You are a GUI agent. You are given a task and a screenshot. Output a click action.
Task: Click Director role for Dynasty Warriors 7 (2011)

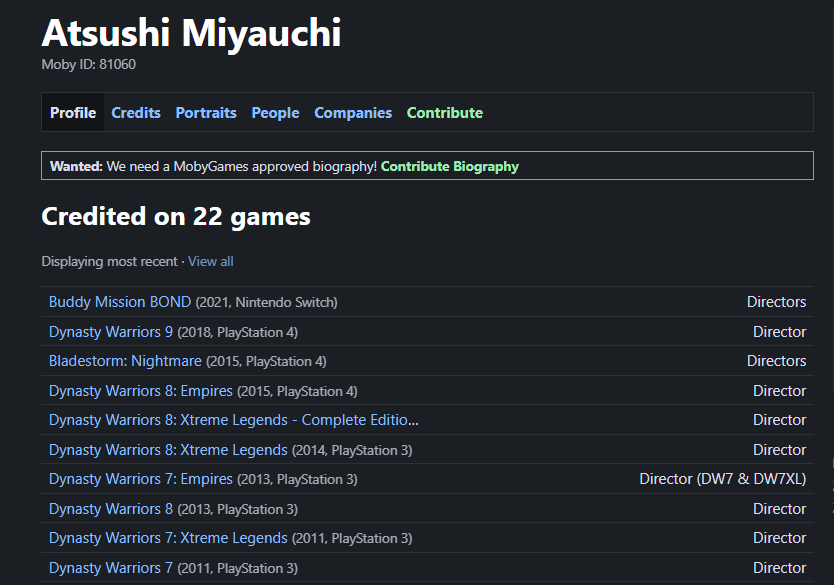point(780,568)
